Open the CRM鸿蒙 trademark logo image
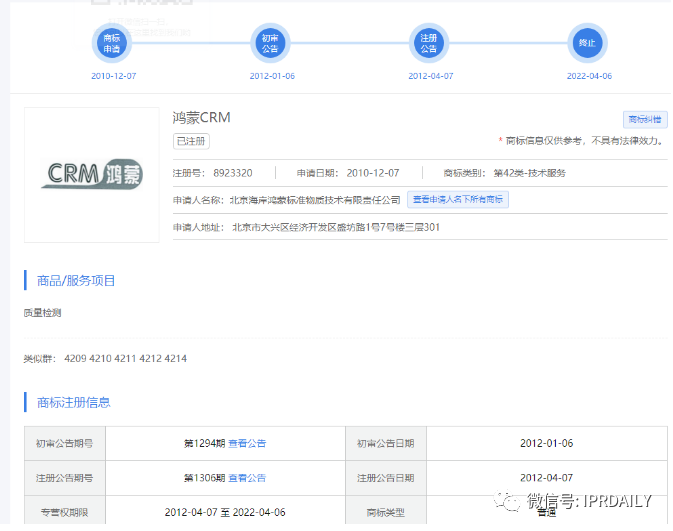The width and height of the screenshot is (673, 531). coord(92,174)
